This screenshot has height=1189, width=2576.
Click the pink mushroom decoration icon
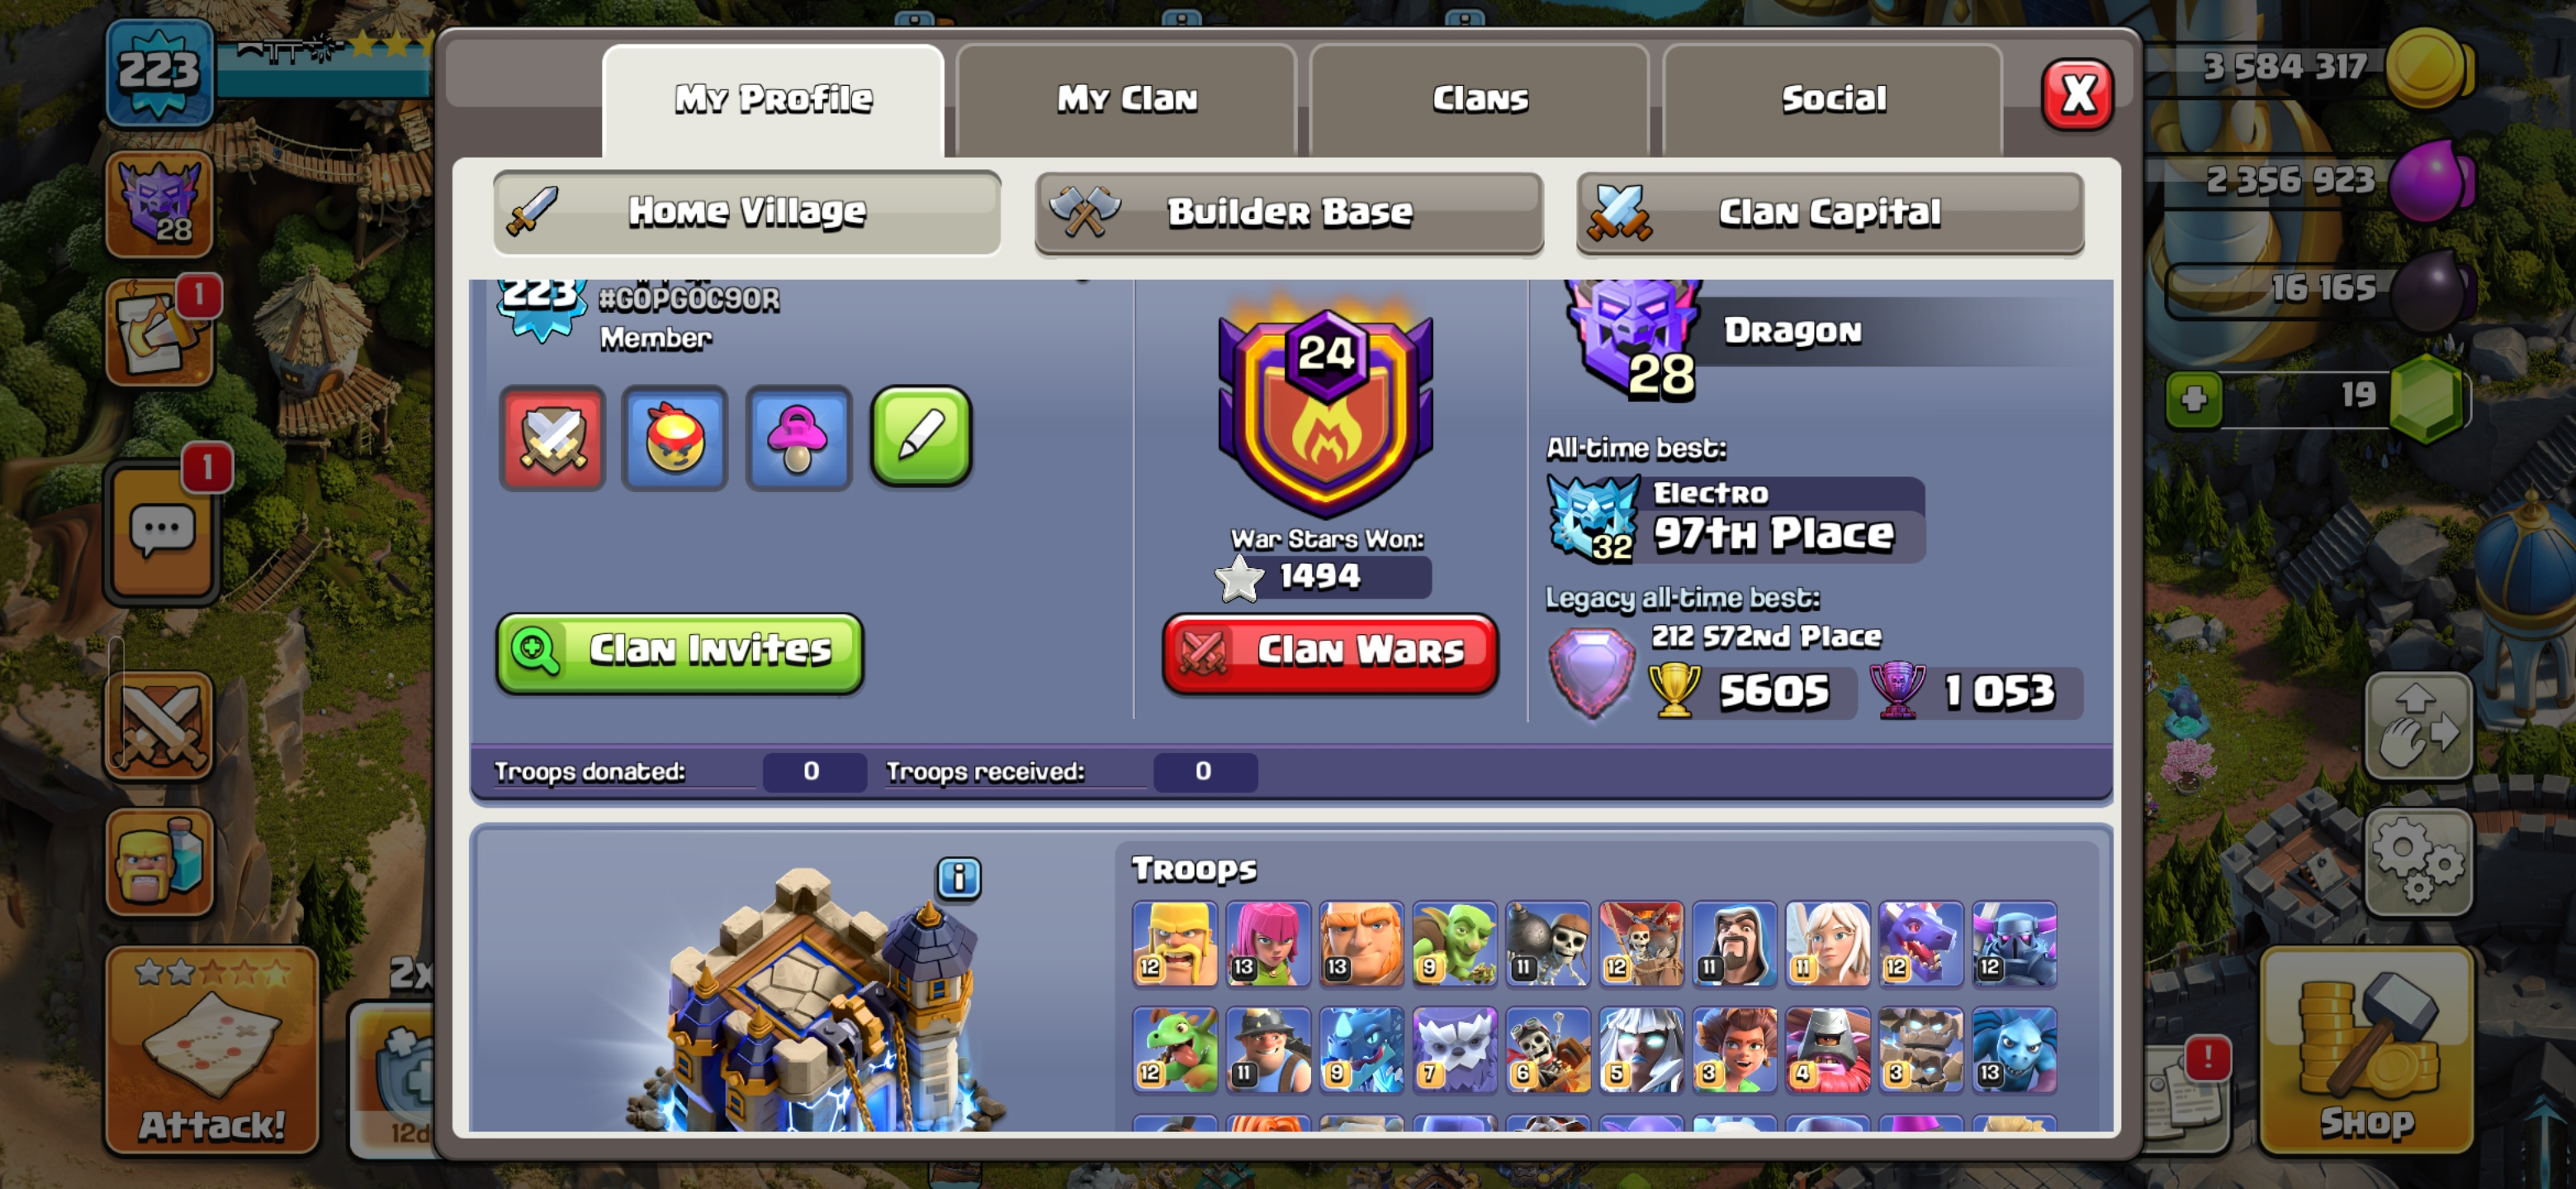pos(798,438)
